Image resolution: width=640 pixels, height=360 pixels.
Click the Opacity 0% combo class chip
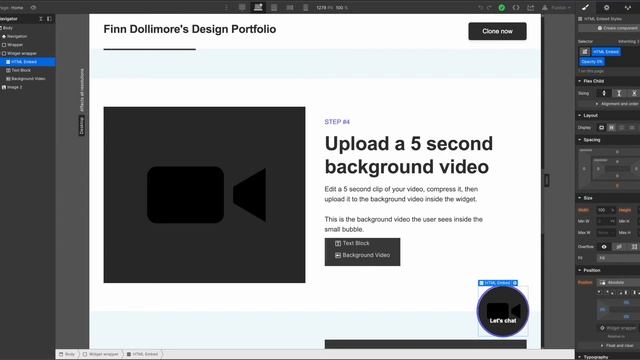point(592,62)
